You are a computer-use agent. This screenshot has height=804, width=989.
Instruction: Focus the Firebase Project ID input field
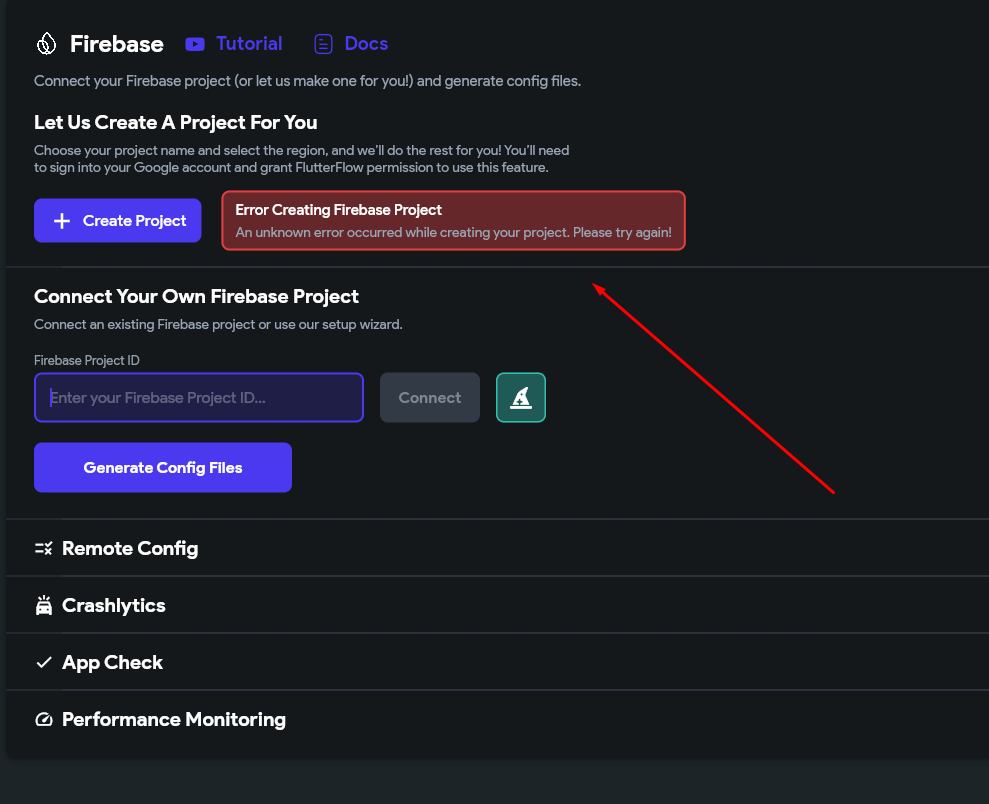(199, 397)
